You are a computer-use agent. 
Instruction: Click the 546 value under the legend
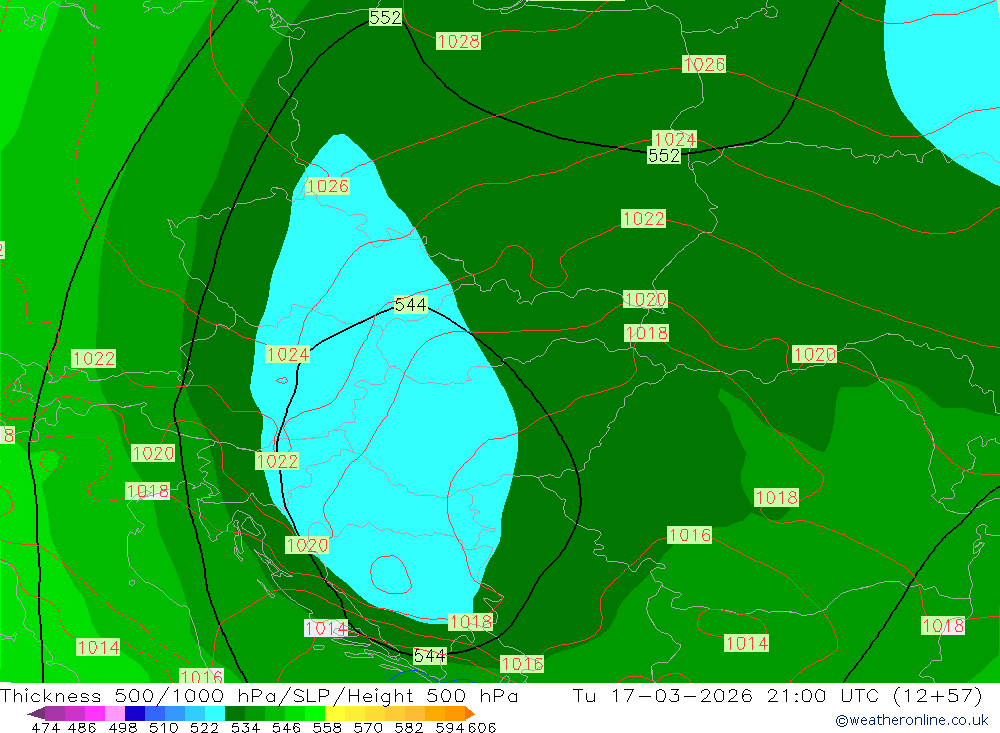click(286, 728)
